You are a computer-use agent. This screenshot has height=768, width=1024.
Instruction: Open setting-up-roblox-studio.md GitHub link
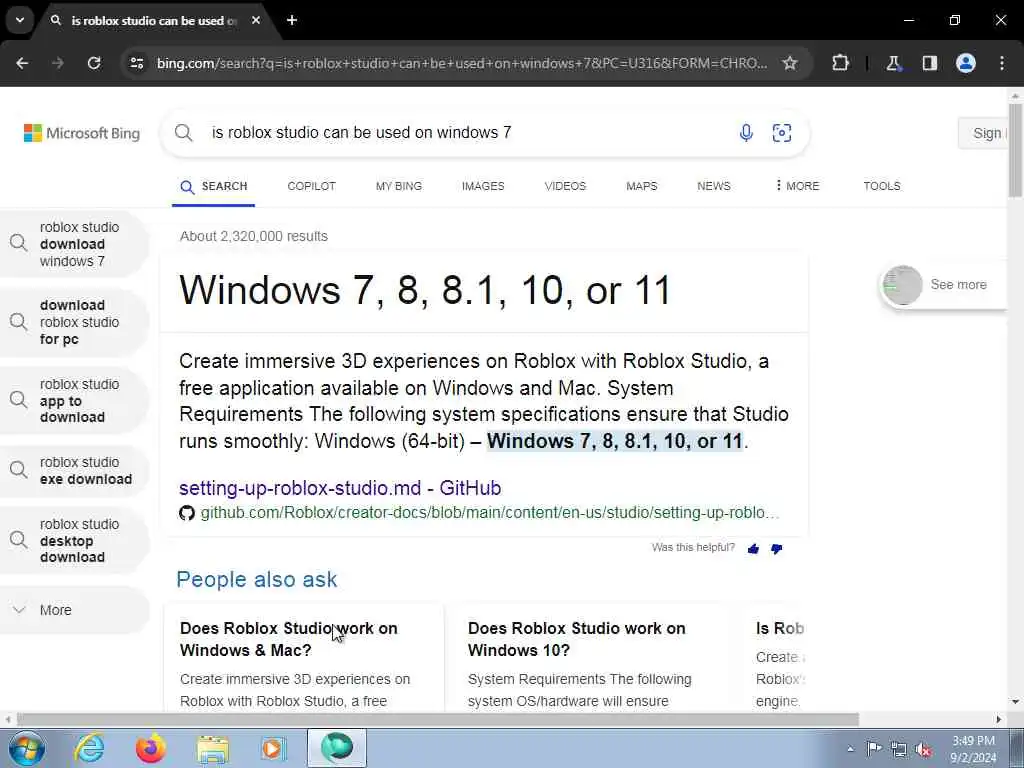[x=340, y=488]
